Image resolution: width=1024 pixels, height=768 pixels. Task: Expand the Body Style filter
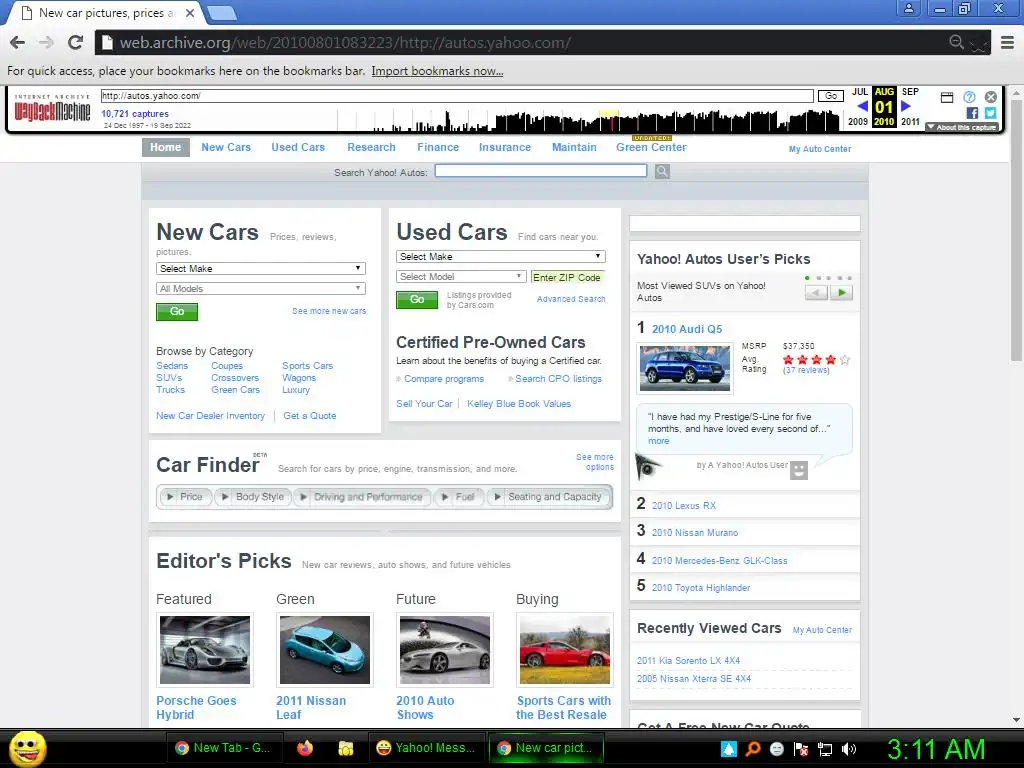click(x=253, y=497)
